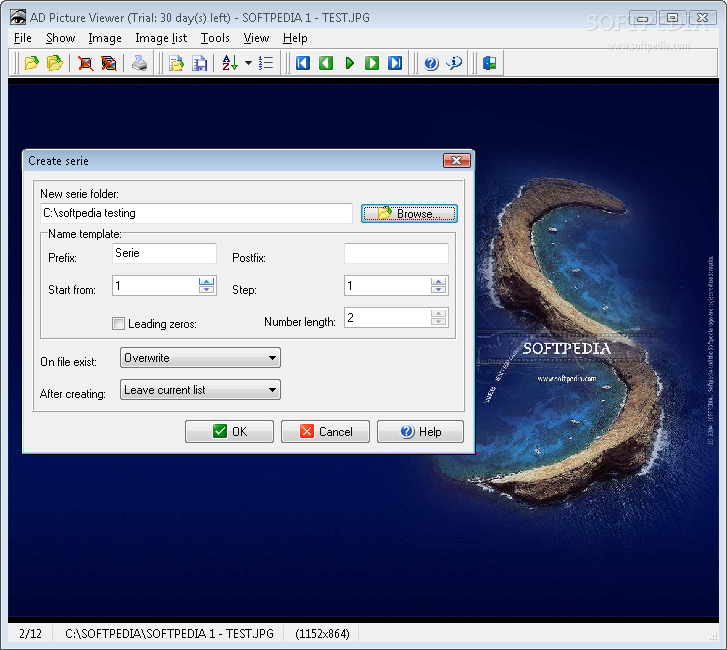
Task: Click the Cancel button
Action: 325,432
